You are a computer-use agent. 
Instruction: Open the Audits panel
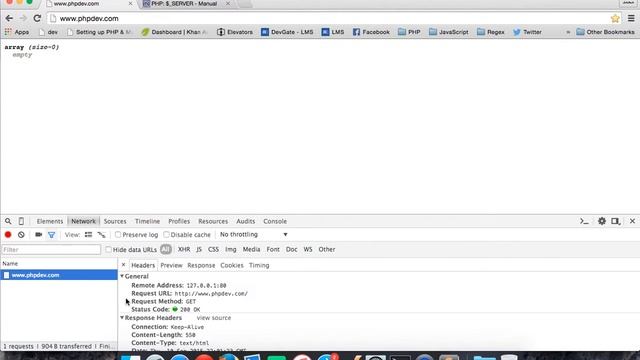coord(246,221)
